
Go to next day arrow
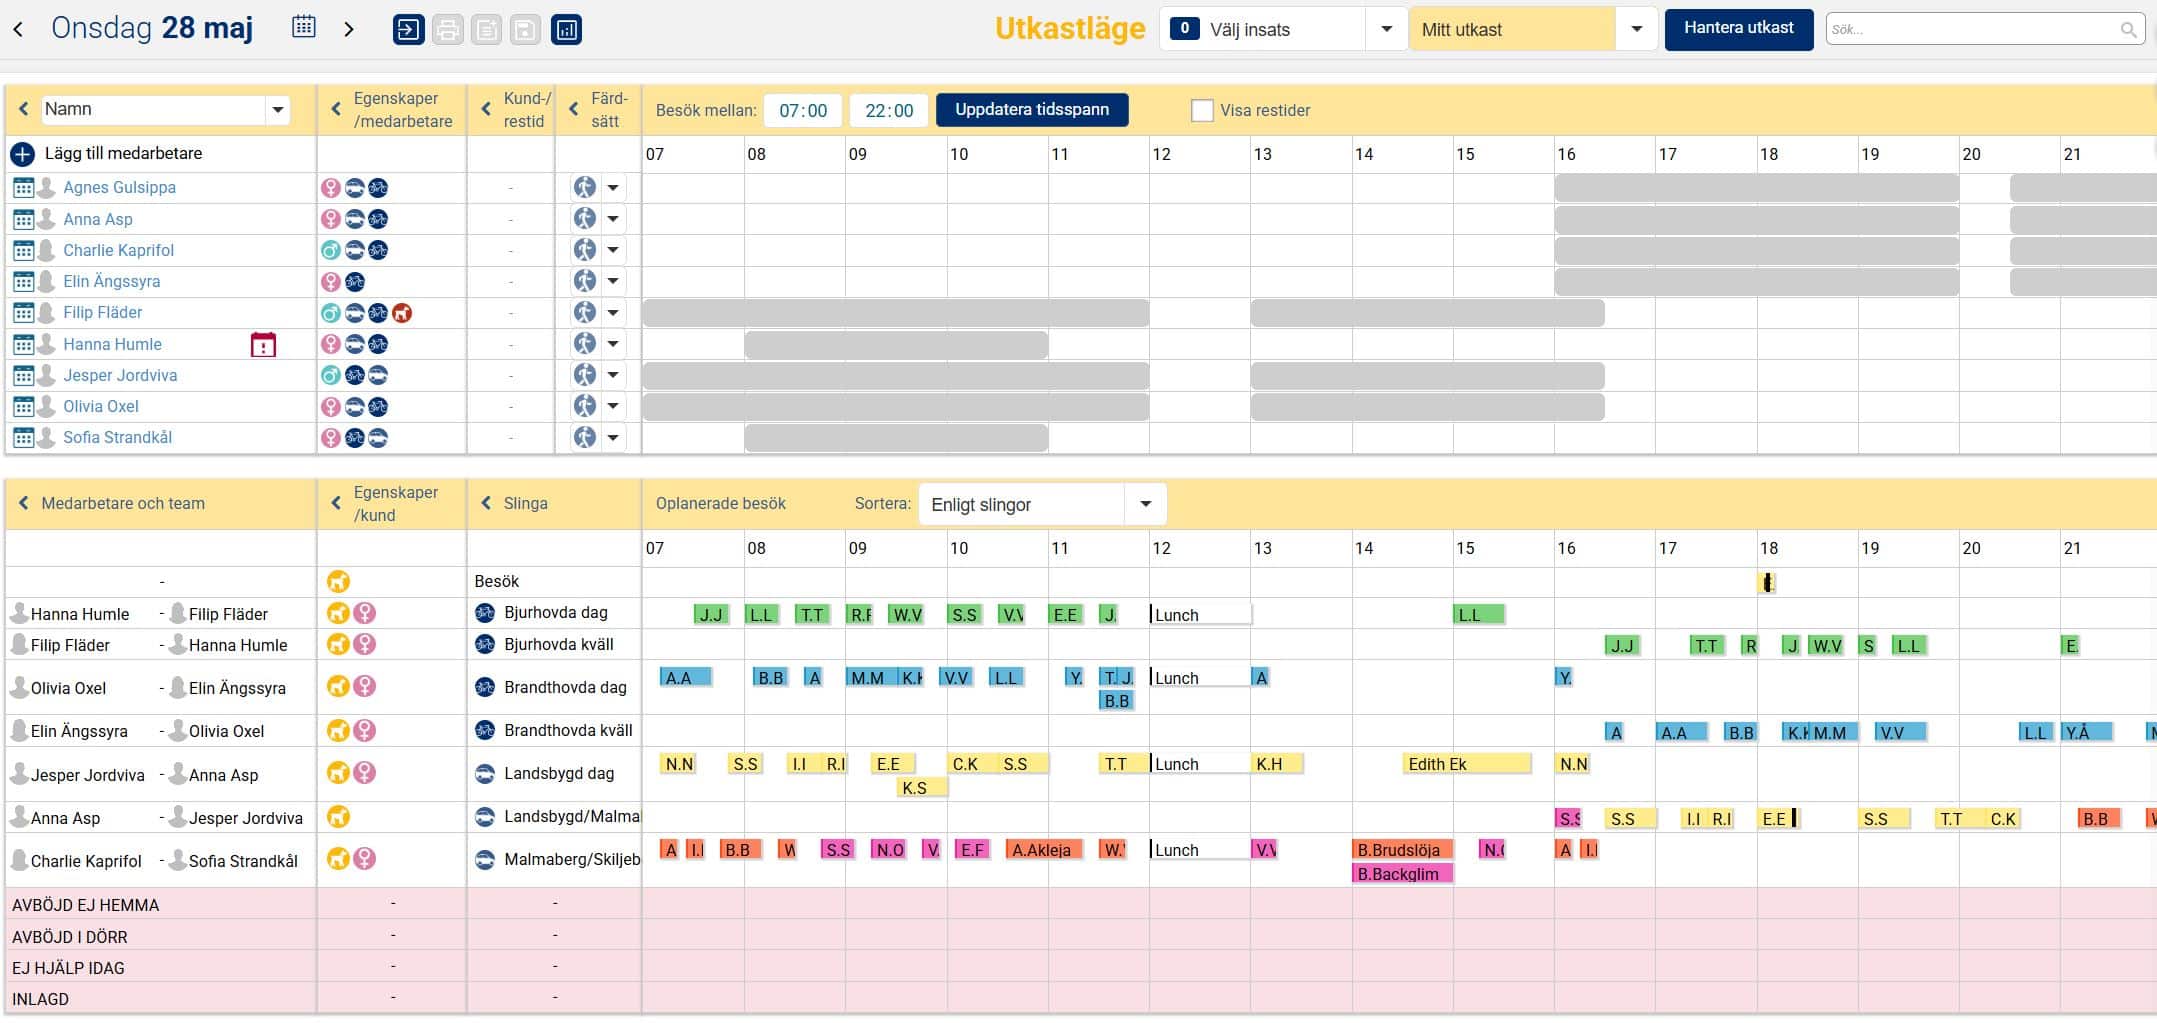tap(349, 29)
